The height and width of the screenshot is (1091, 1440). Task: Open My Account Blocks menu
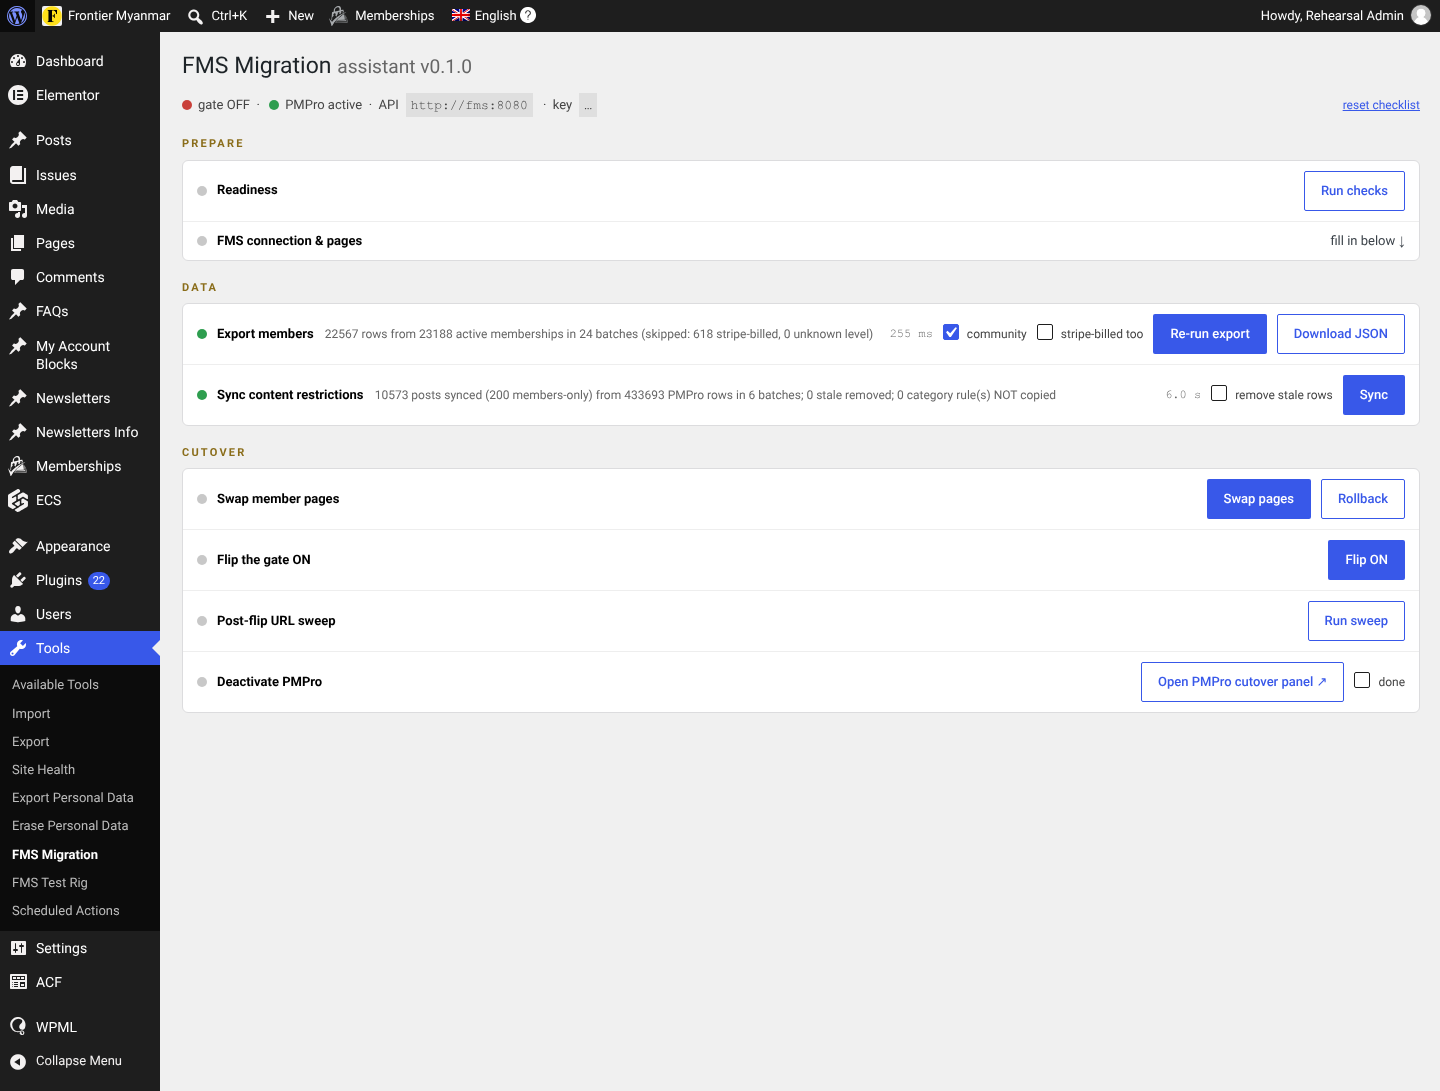tap(80, 355)
